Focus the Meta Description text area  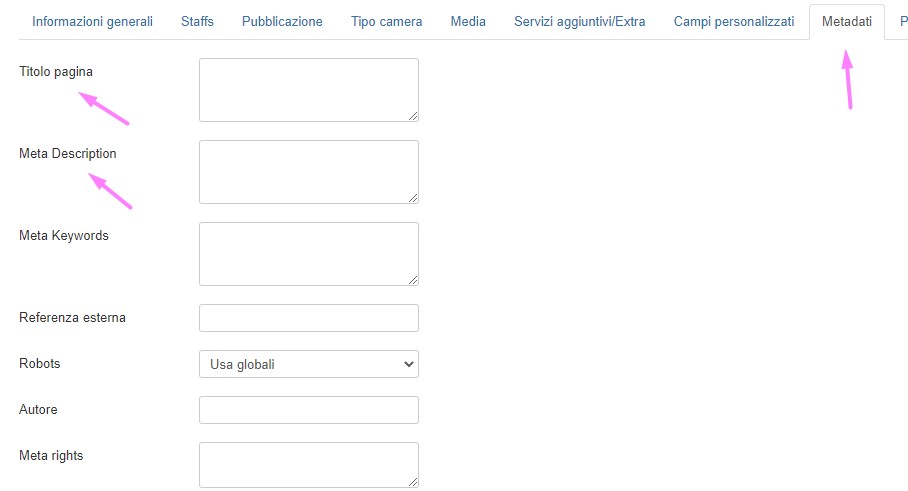pyautogui.click(x=308, y=171)
